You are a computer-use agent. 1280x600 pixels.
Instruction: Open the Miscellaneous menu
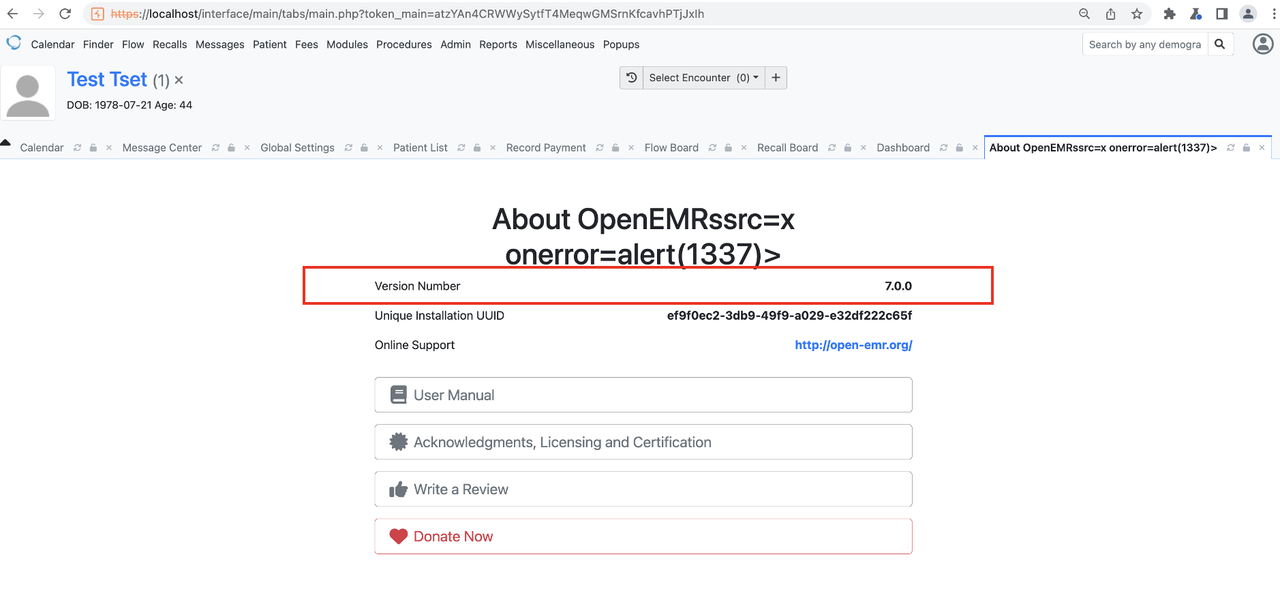click(x=560, y=44)
